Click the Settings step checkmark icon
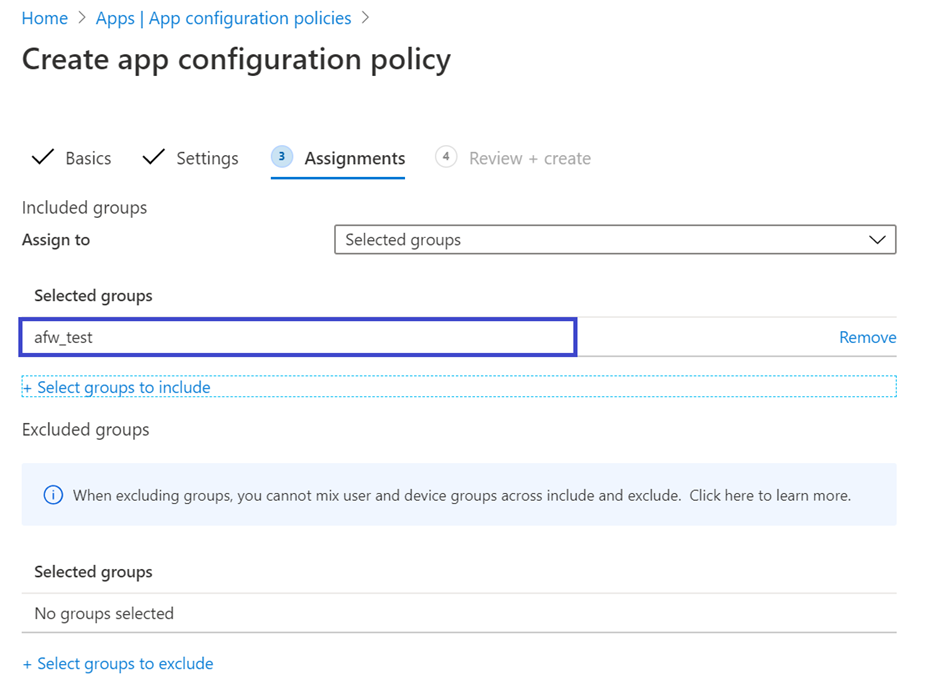The image size is (935, 680). click(153, 158)
